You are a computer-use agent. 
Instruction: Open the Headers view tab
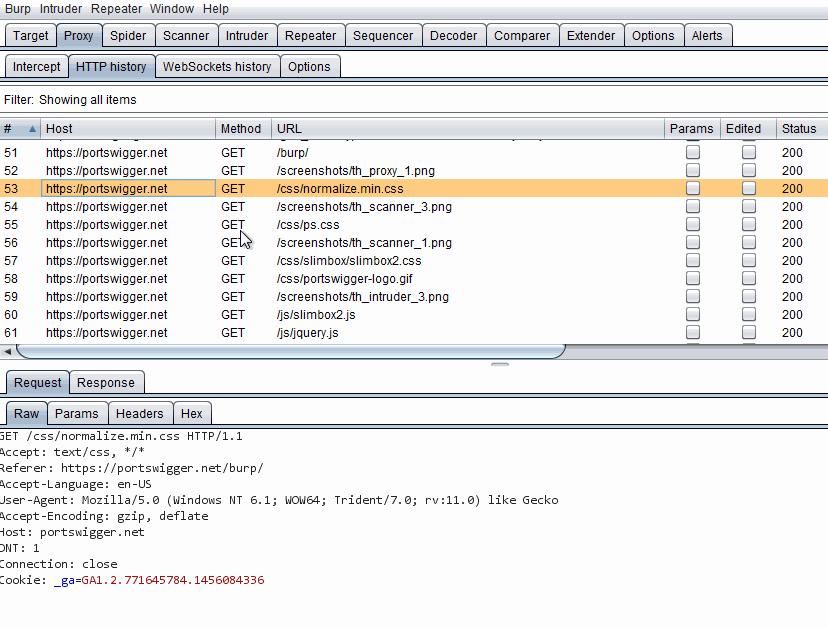tap(139, 414)
